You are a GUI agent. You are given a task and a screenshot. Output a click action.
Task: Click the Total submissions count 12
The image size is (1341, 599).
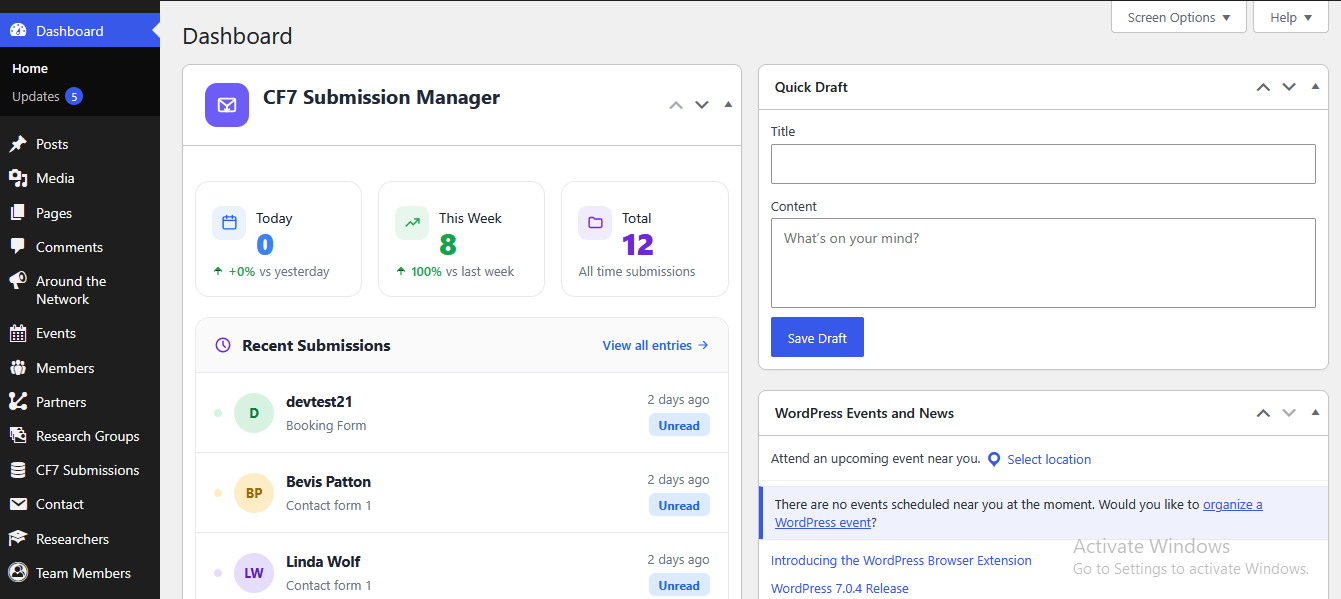(x=638, y=245)
